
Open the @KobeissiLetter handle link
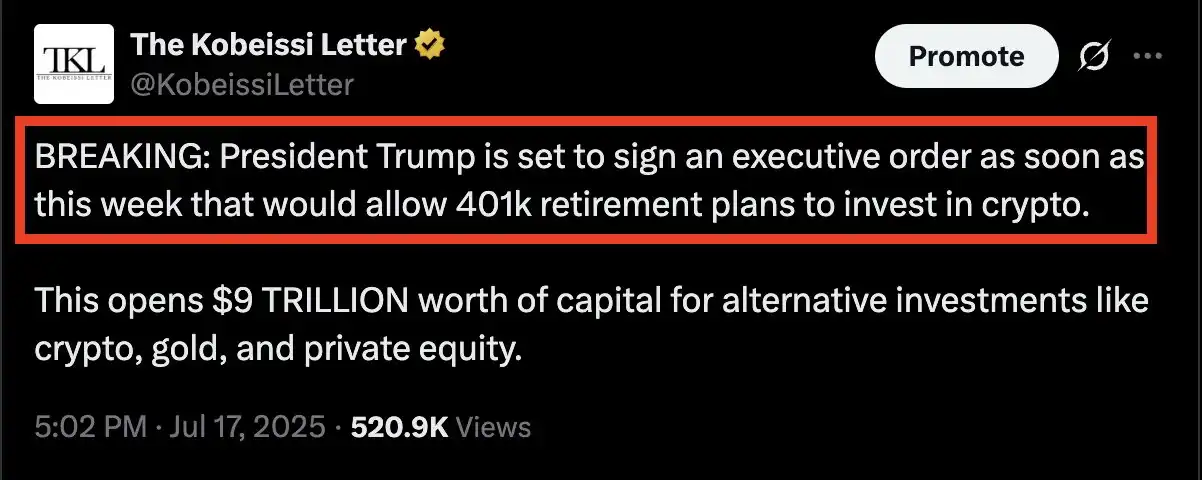click(242, 85)
